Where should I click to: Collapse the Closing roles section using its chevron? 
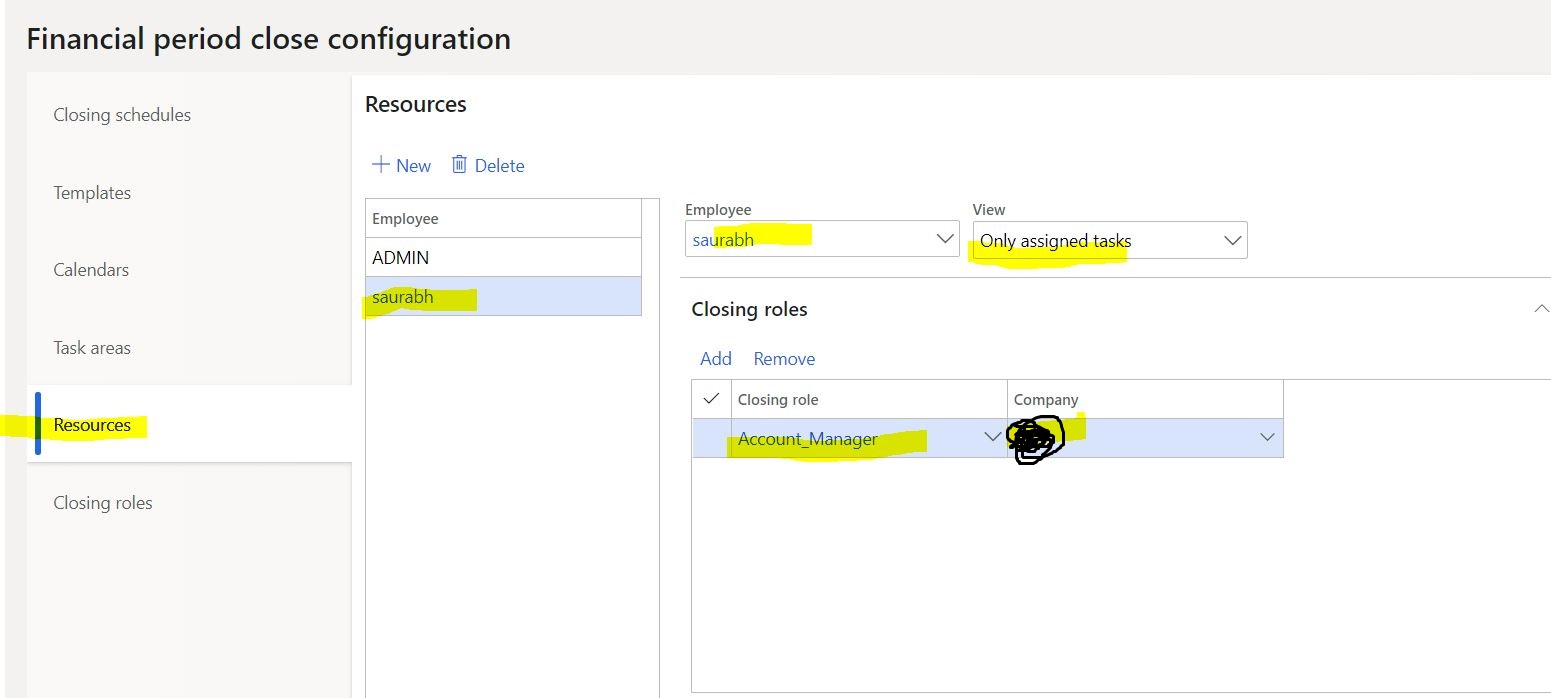[x=1541, y=308]
